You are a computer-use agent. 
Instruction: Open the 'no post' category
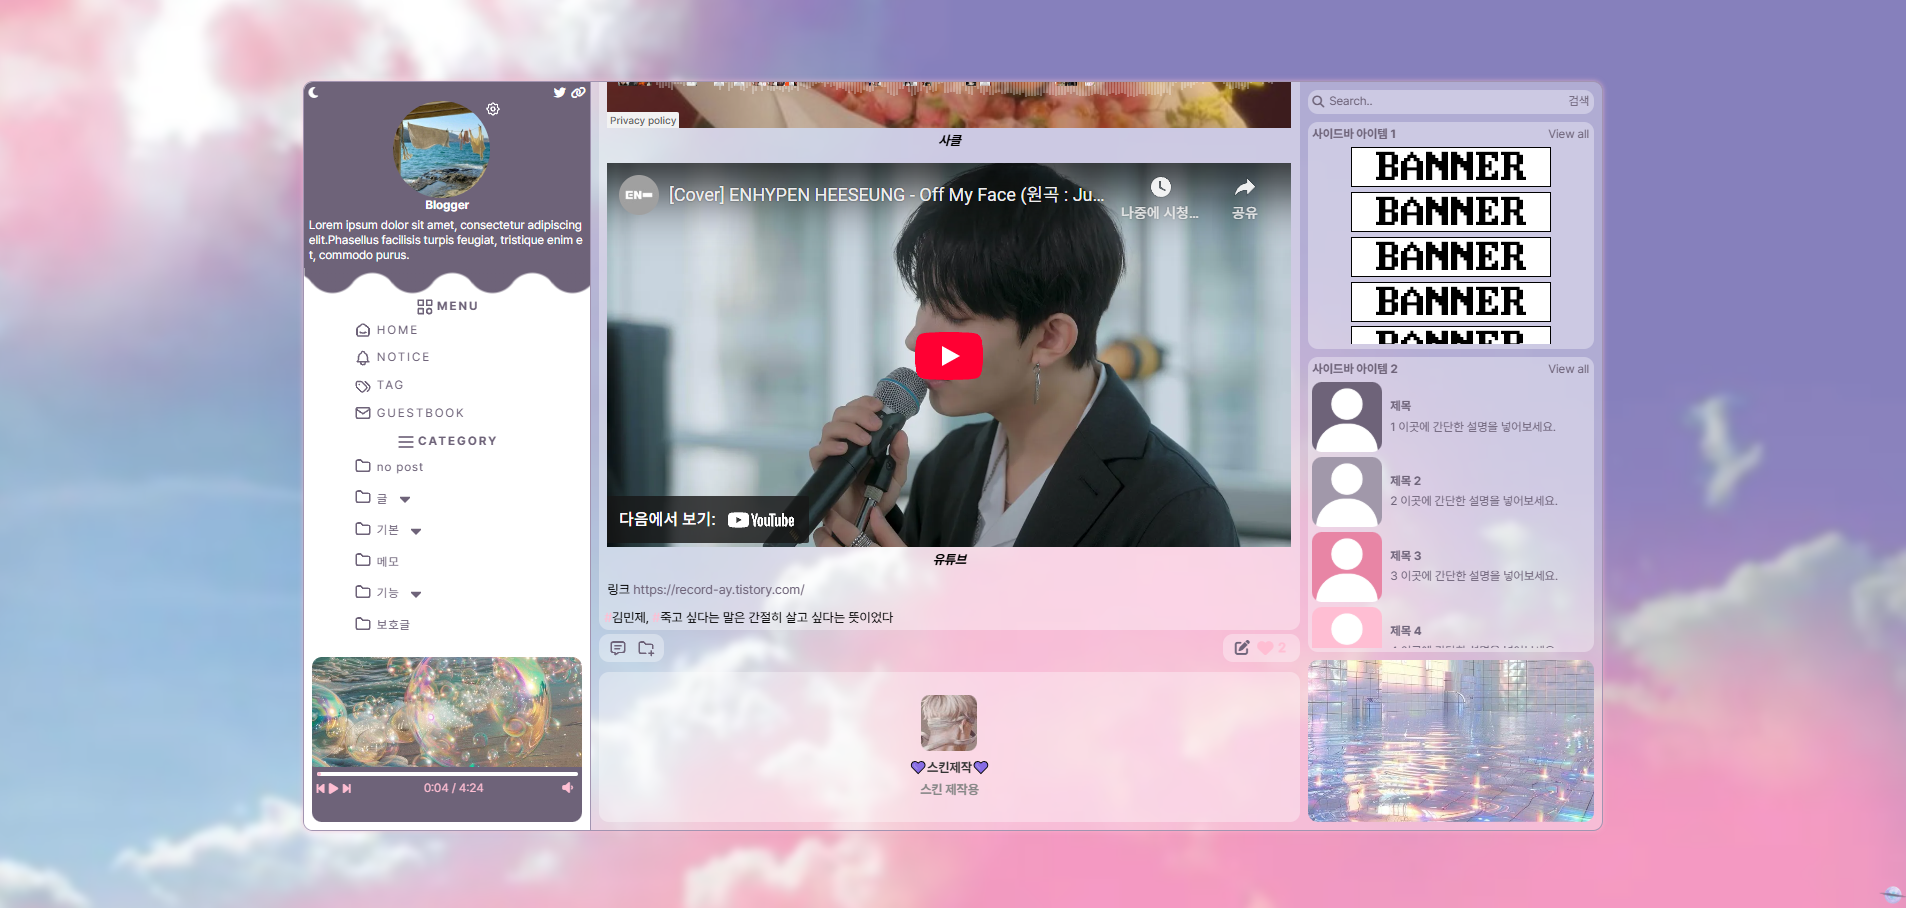click(400, 467)
